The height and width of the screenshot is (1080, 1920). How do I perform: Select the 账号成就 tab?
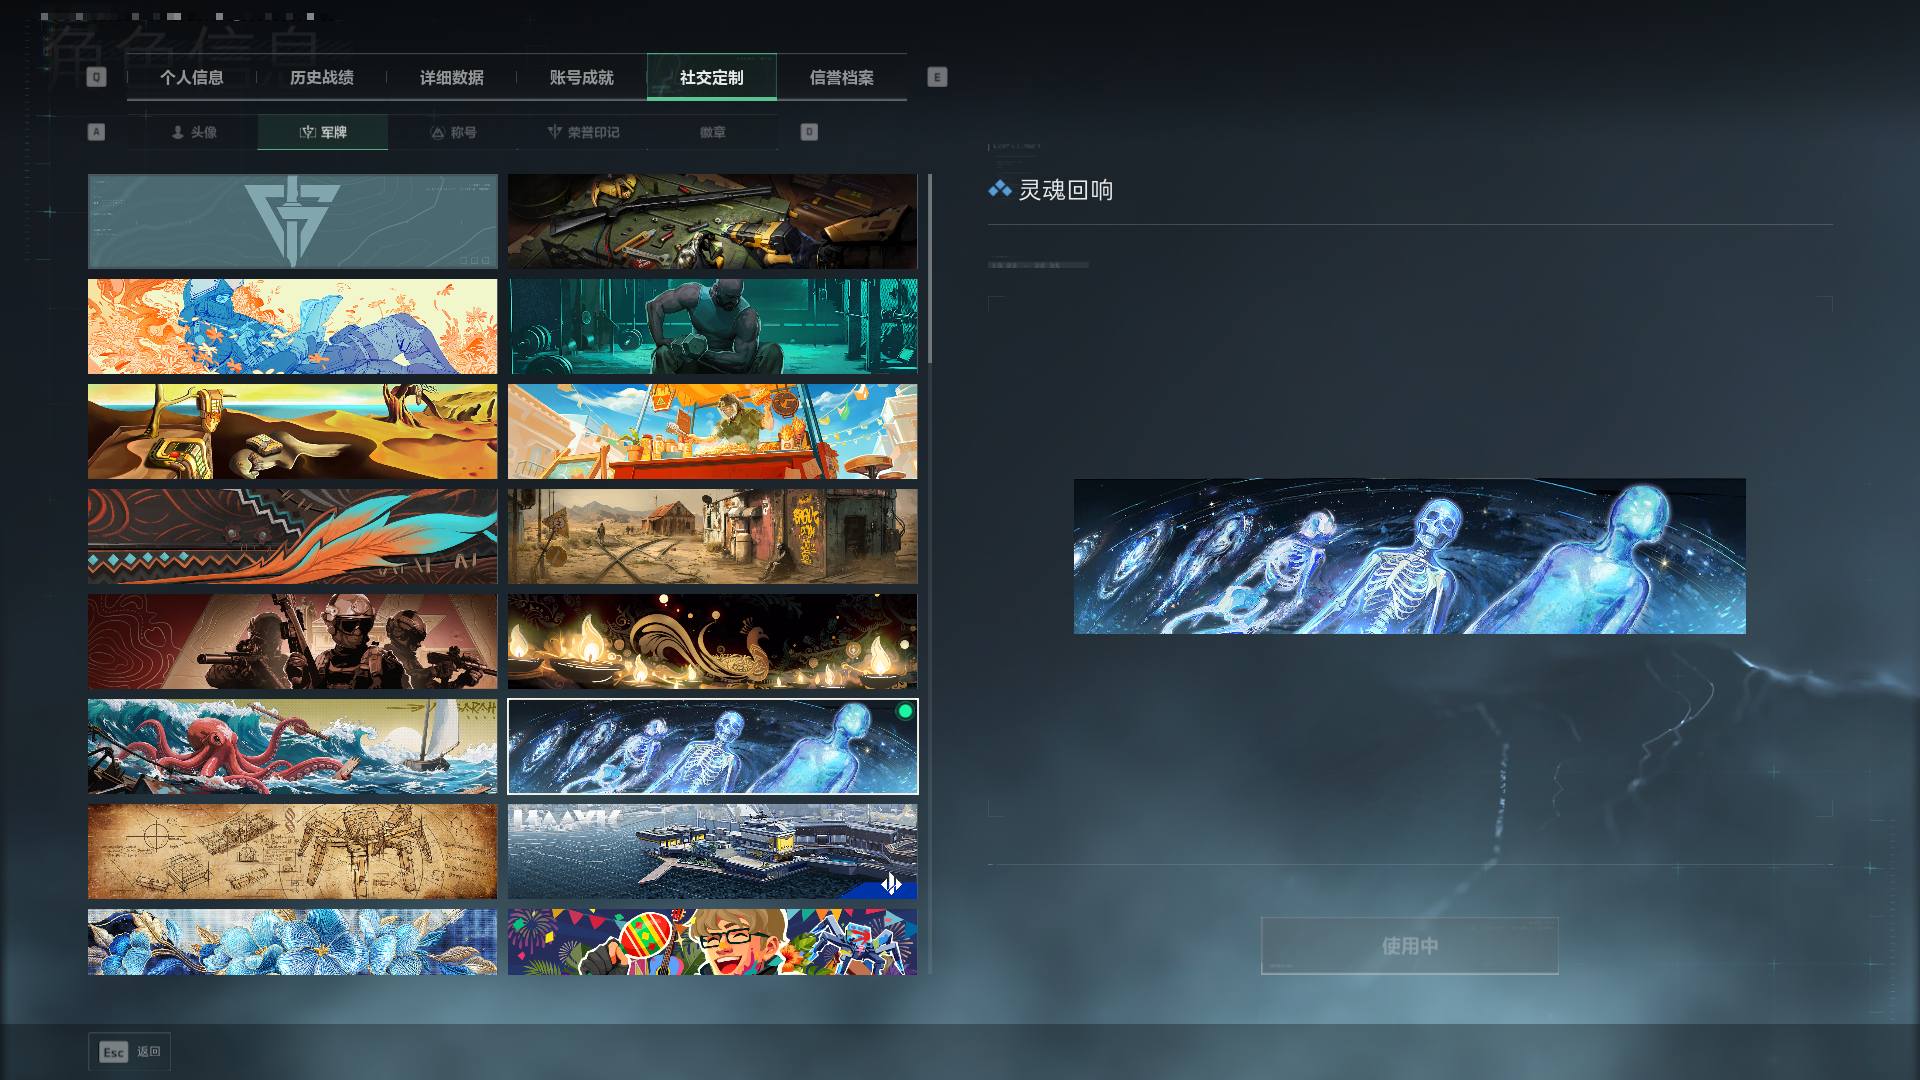582,77
